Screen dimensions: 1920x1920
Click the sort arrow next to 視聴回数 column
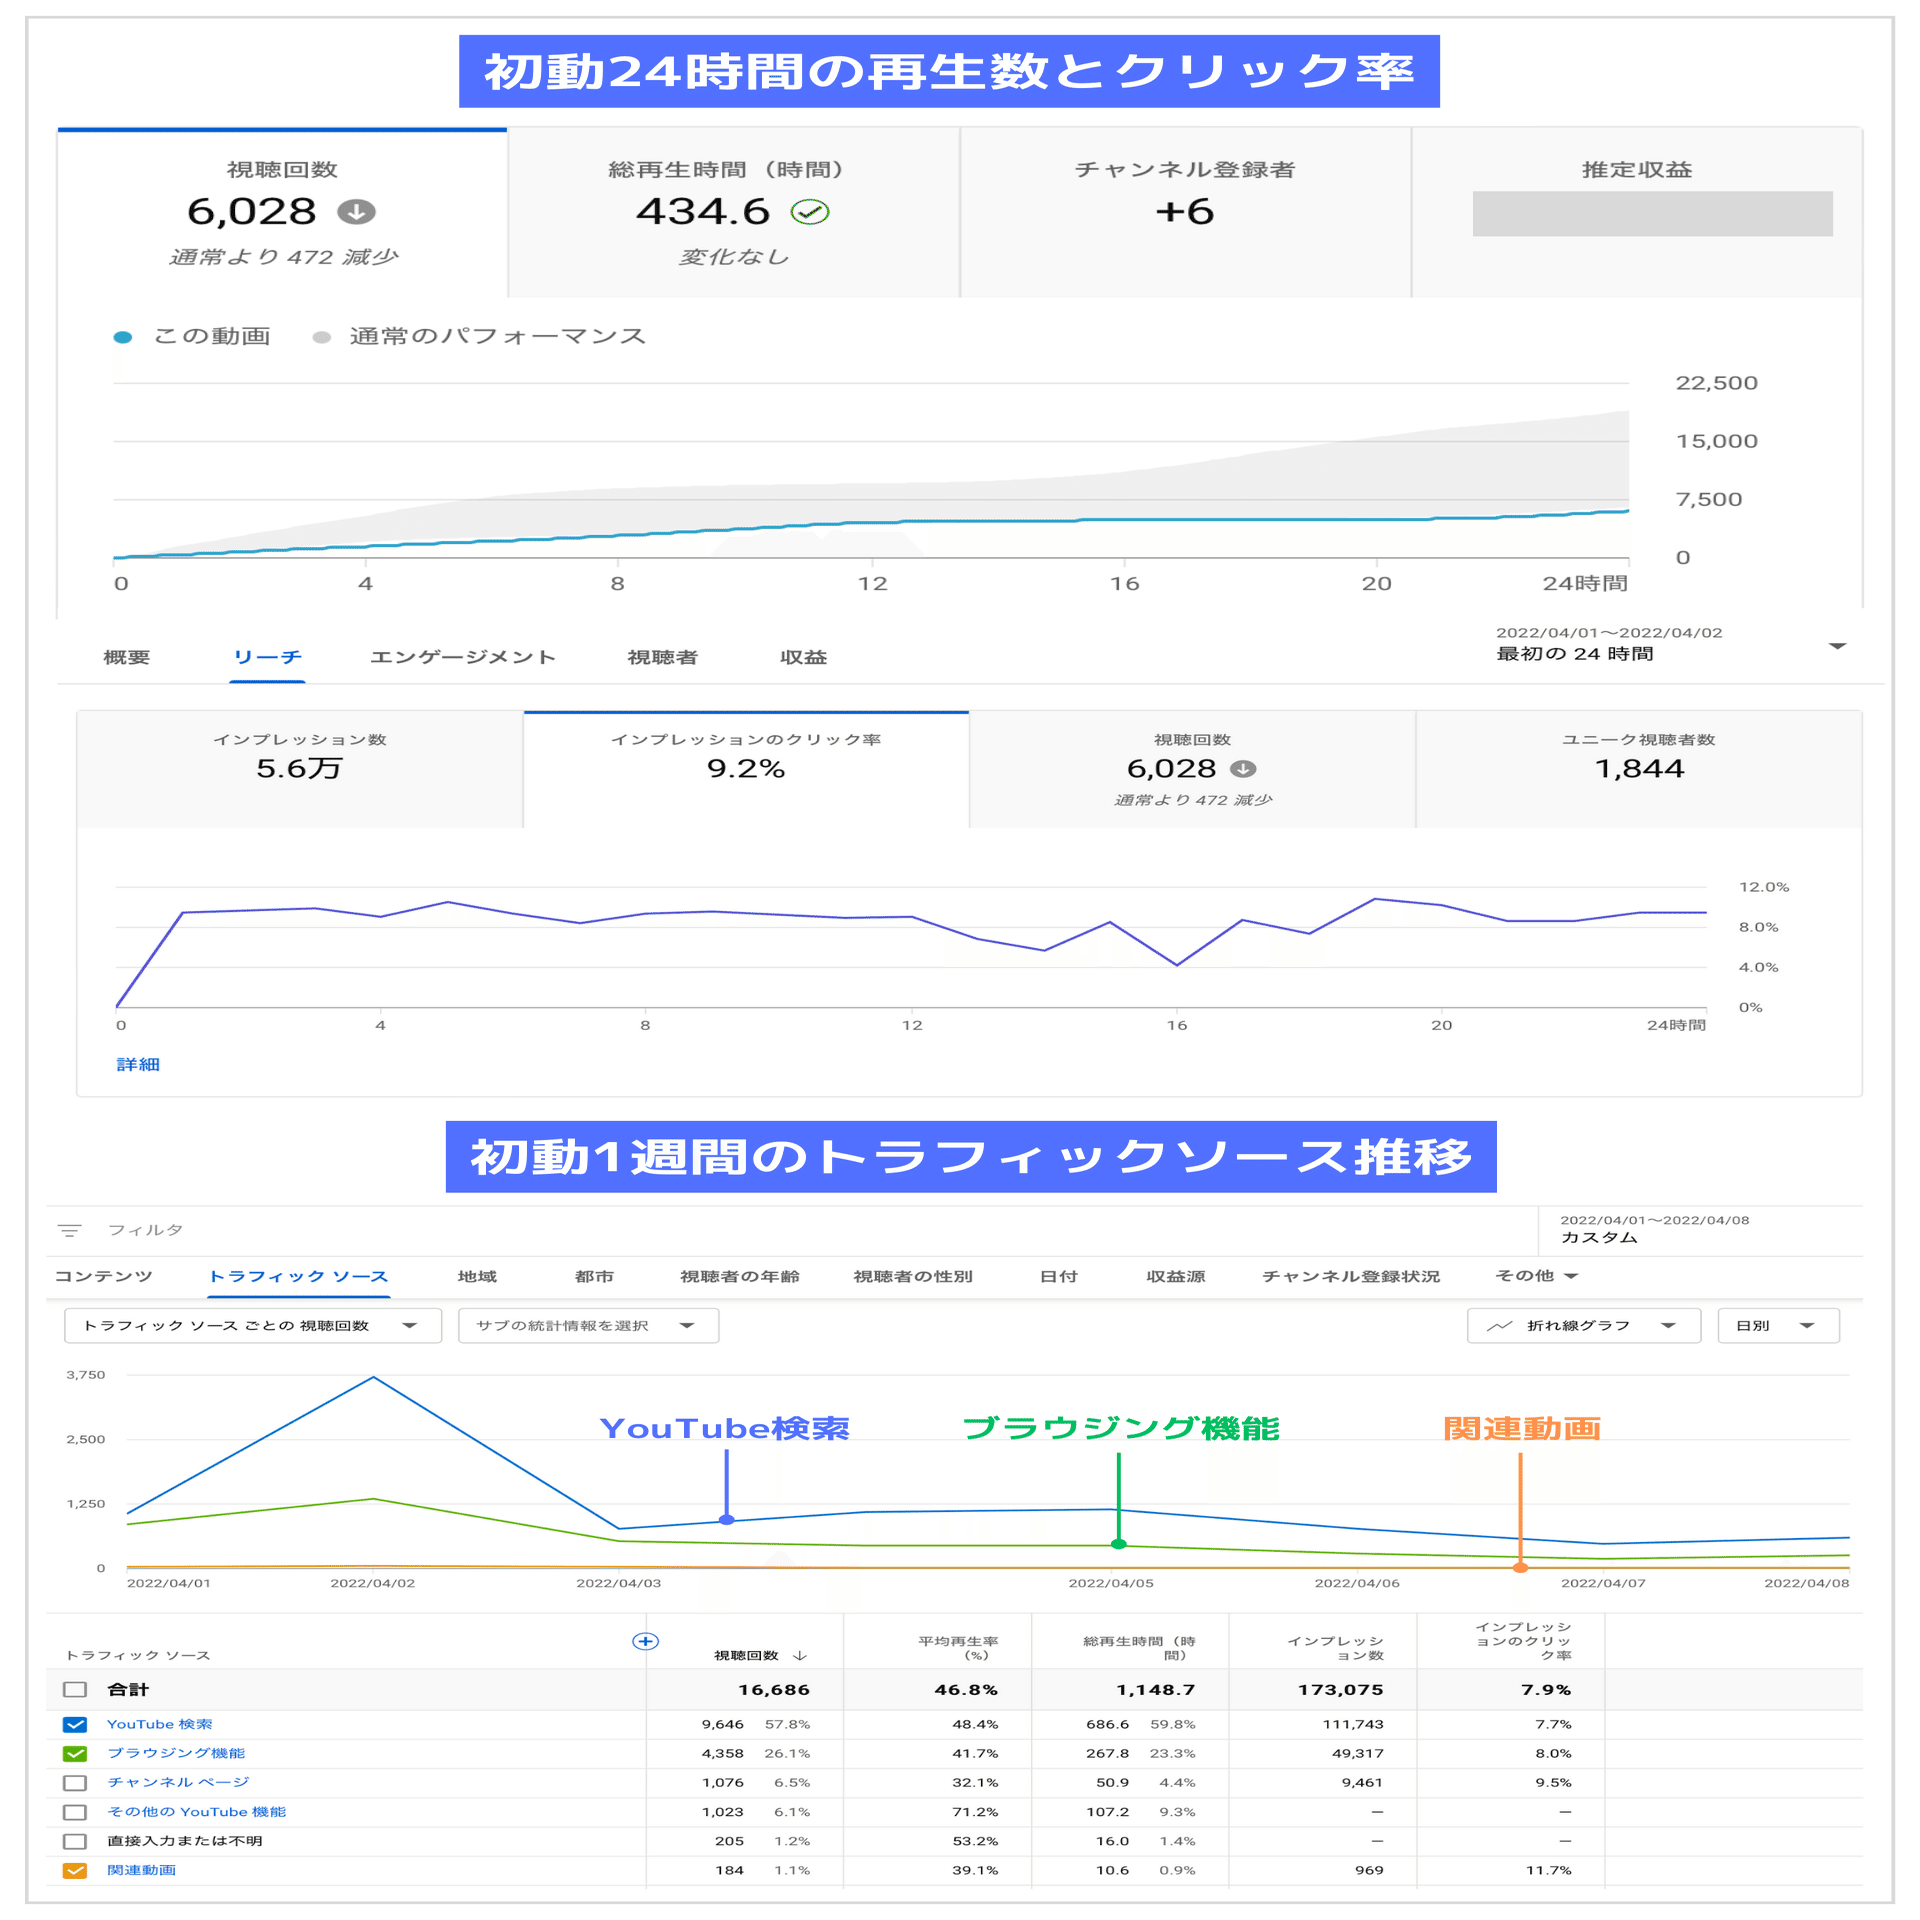click(799, 1656)
